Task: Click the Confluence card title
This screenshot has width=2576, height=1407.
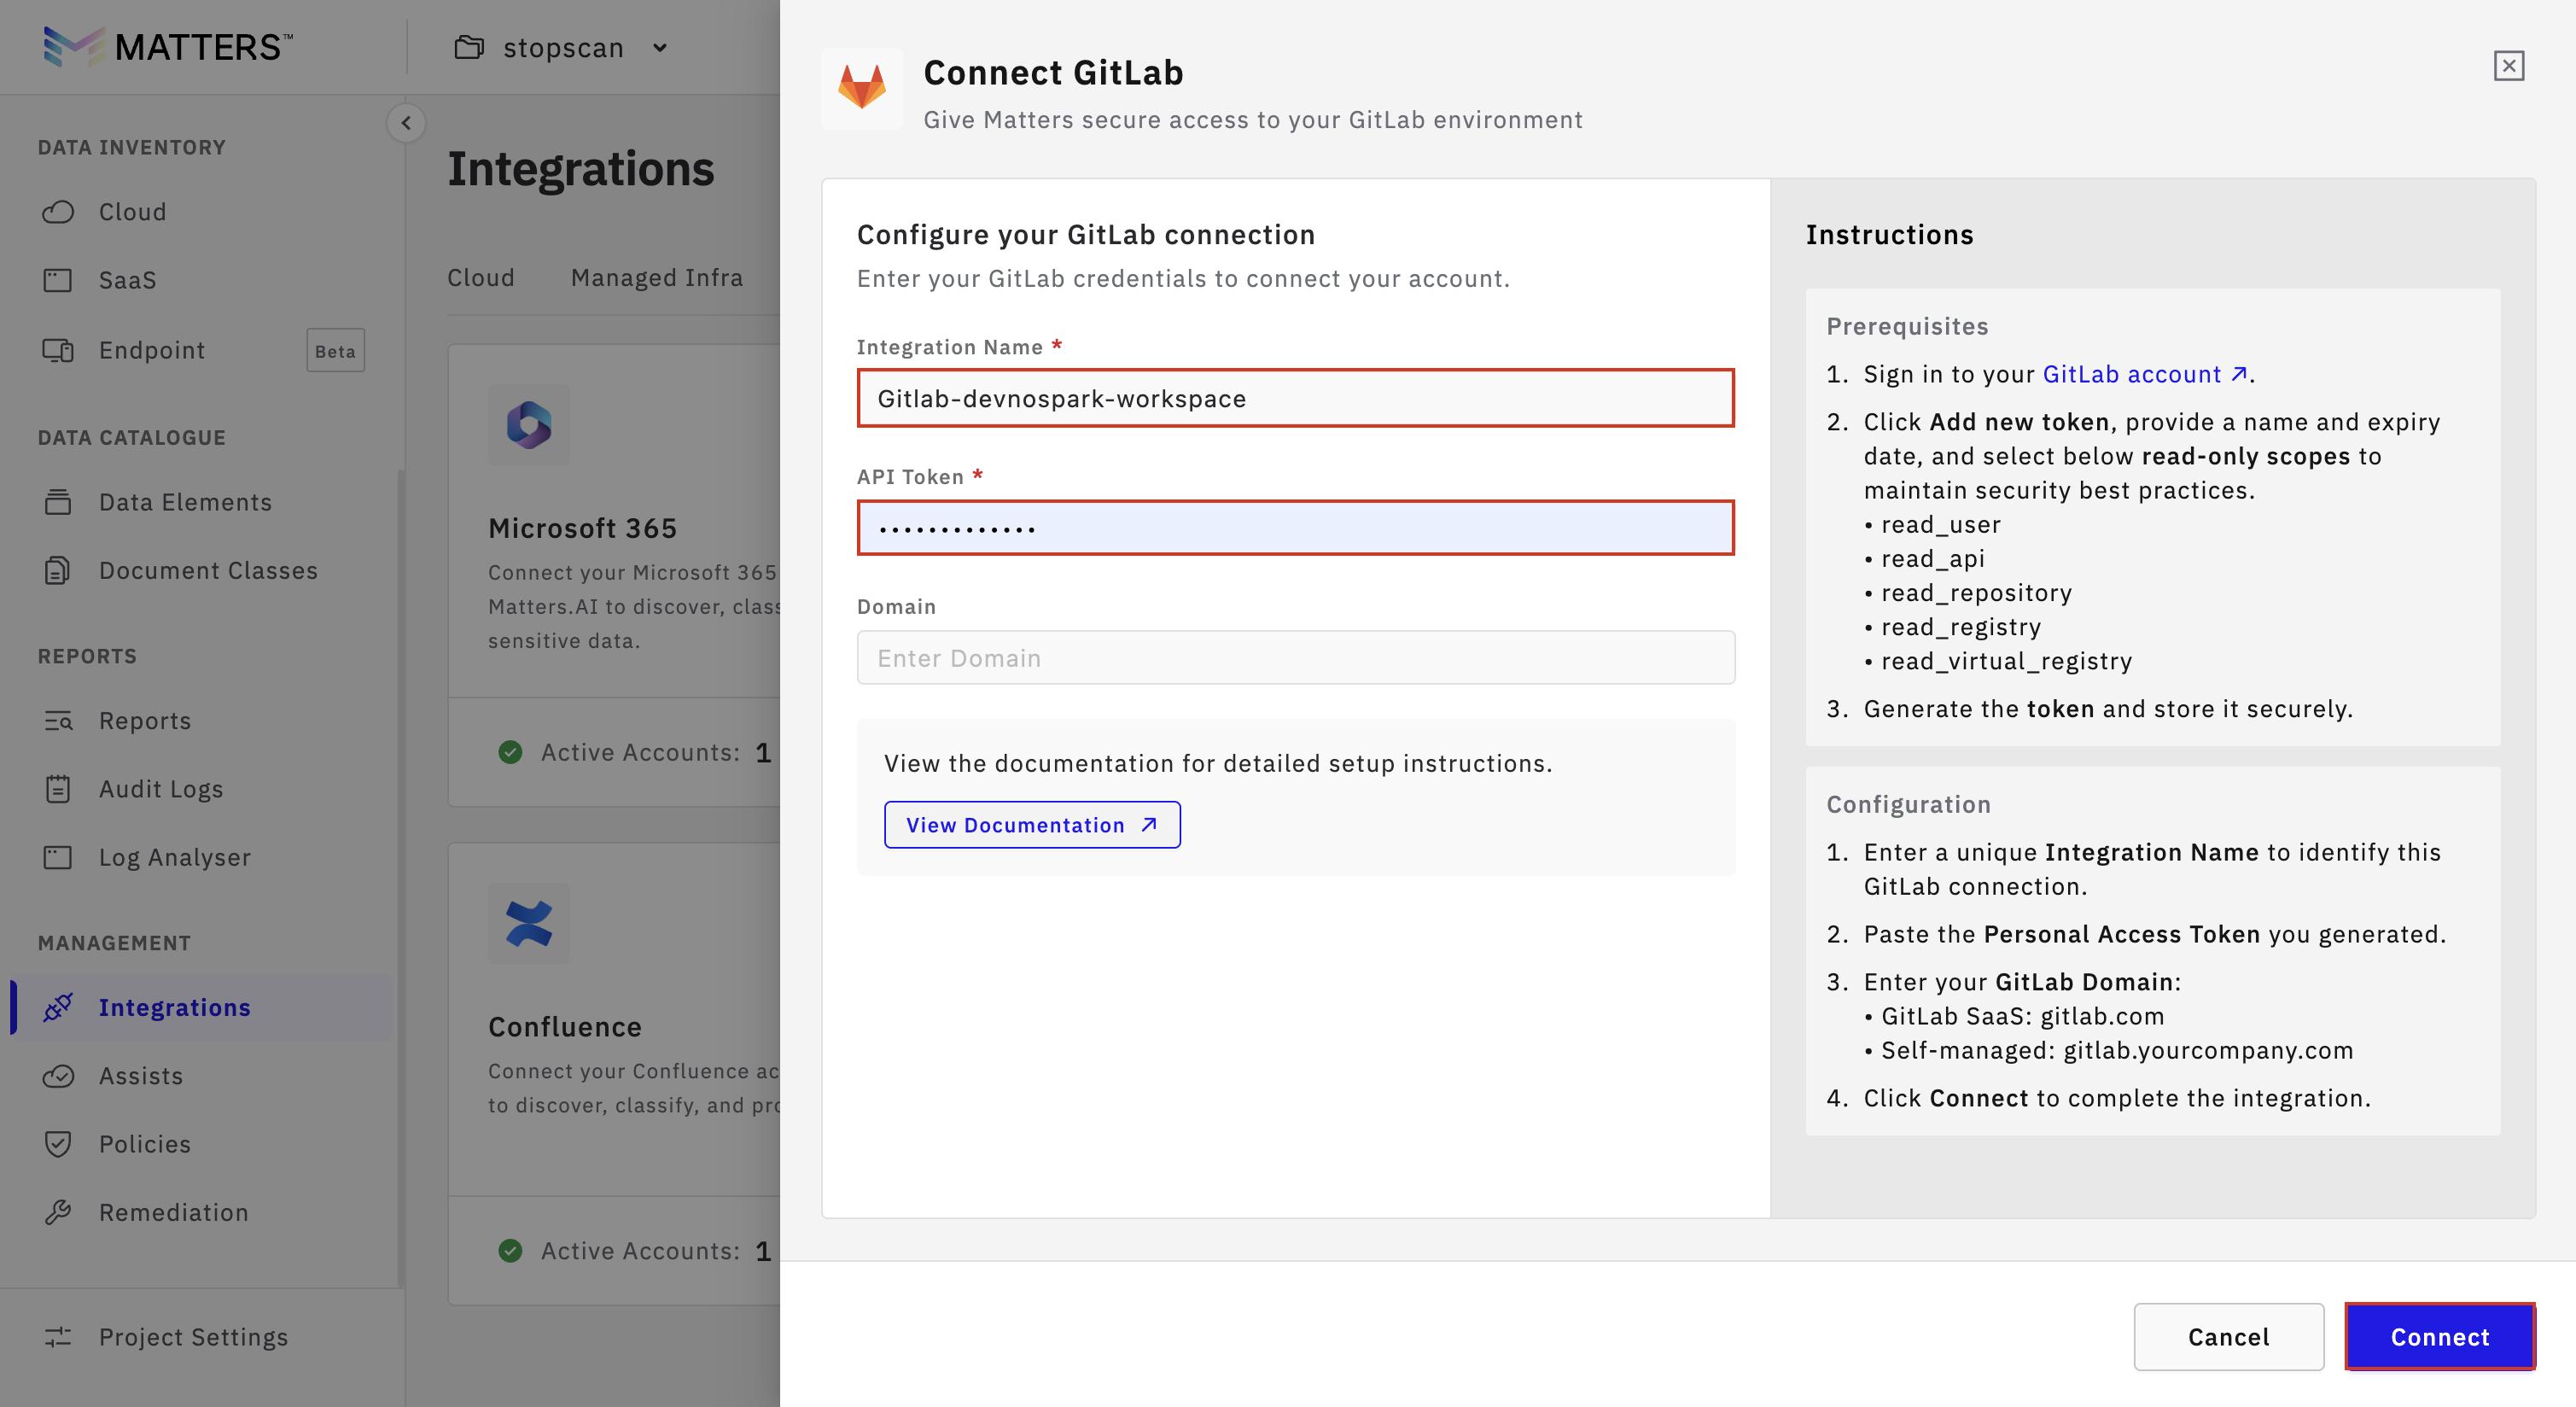Action: click(x=565, y=1027)
